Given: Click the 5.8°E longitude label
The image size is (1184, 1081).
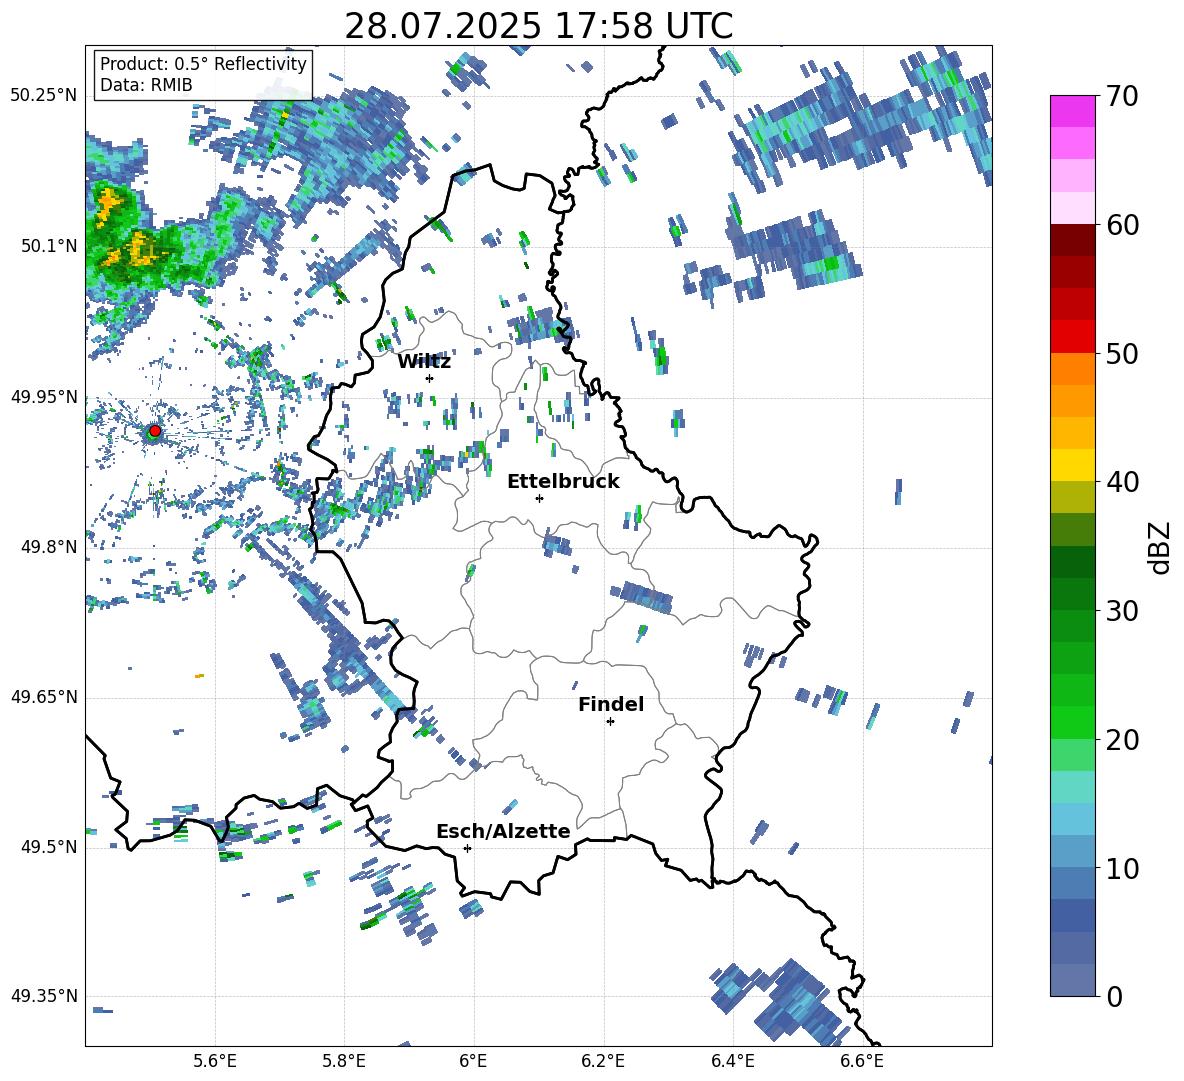Looking at the screenshot, I should coord(344,1062).
